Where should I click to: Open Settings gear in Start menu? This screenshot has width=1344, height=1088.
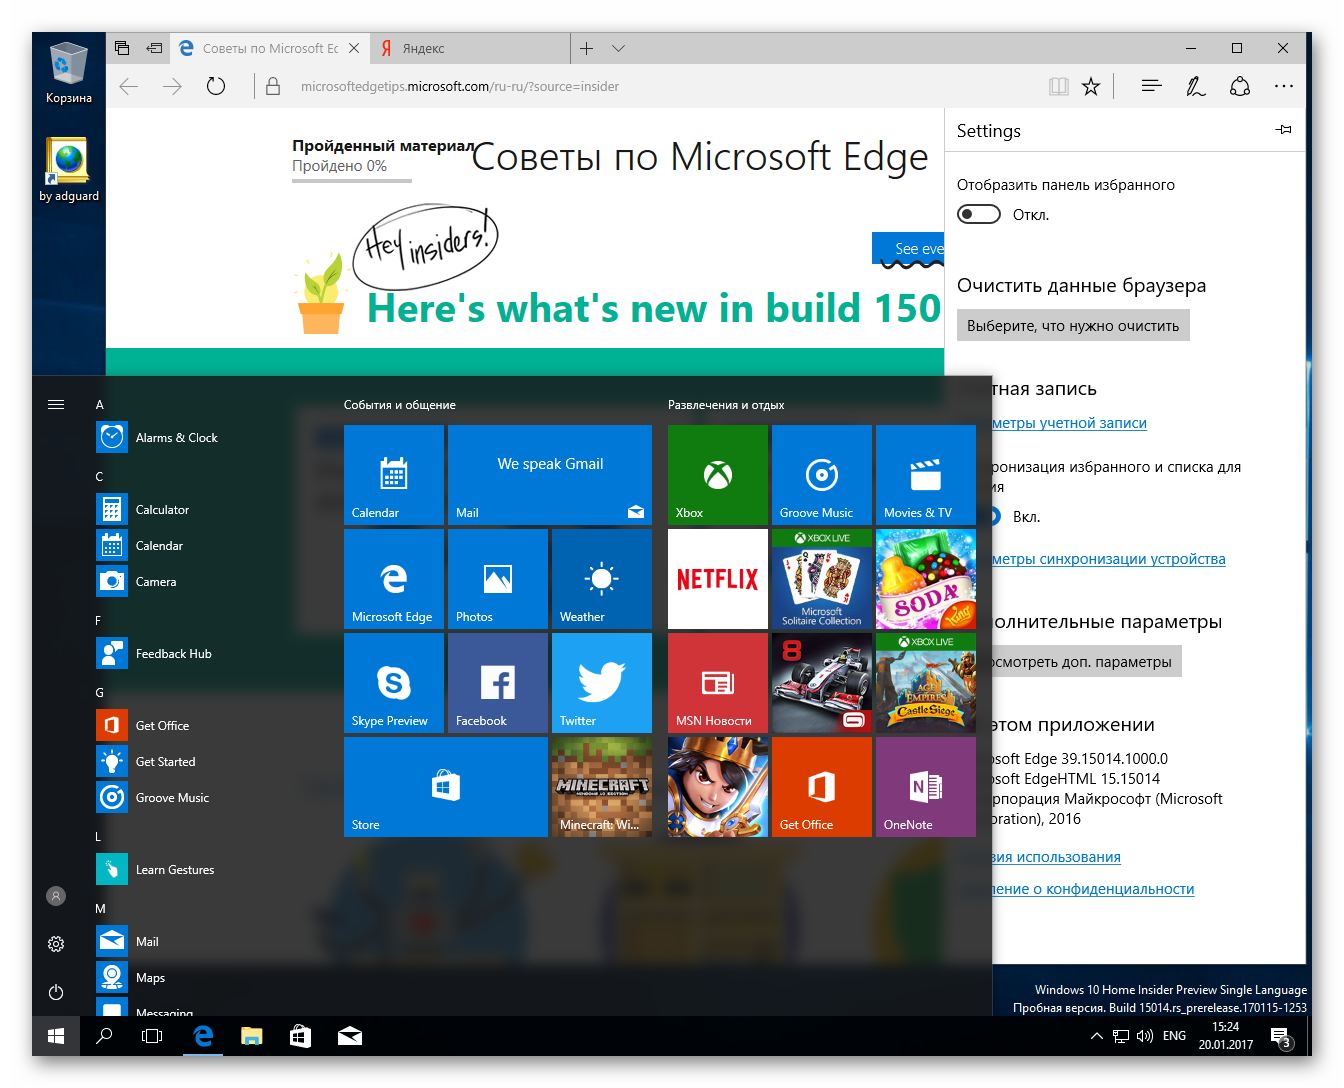click(x=56, y=944)
